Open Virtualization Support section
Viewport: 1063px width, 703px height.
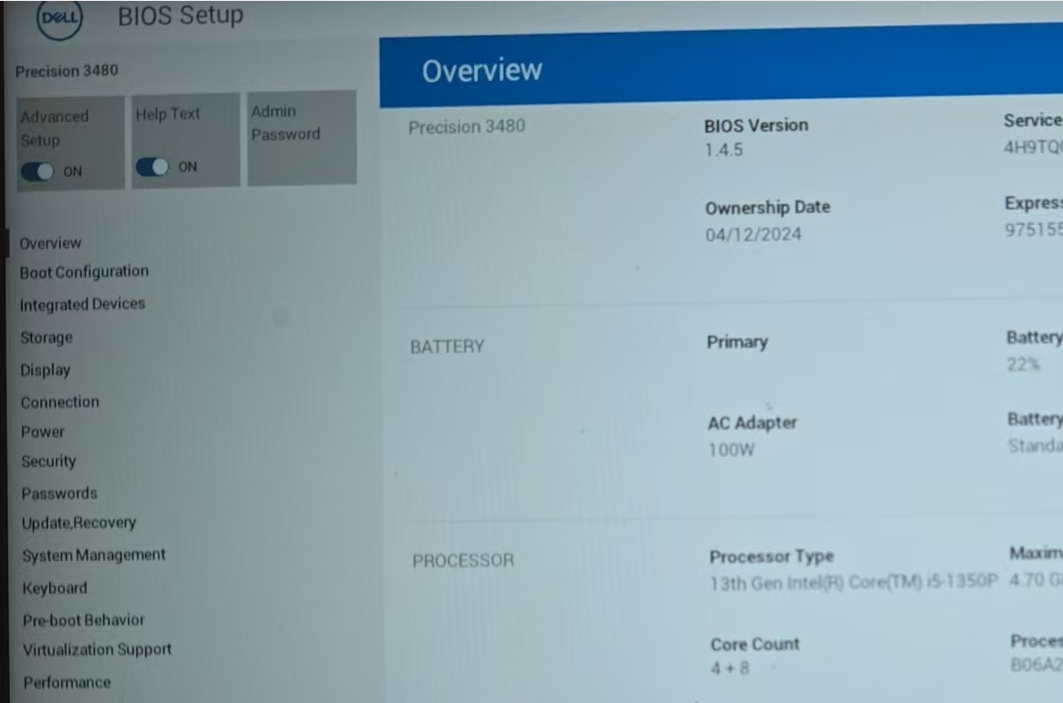[97, 649]
